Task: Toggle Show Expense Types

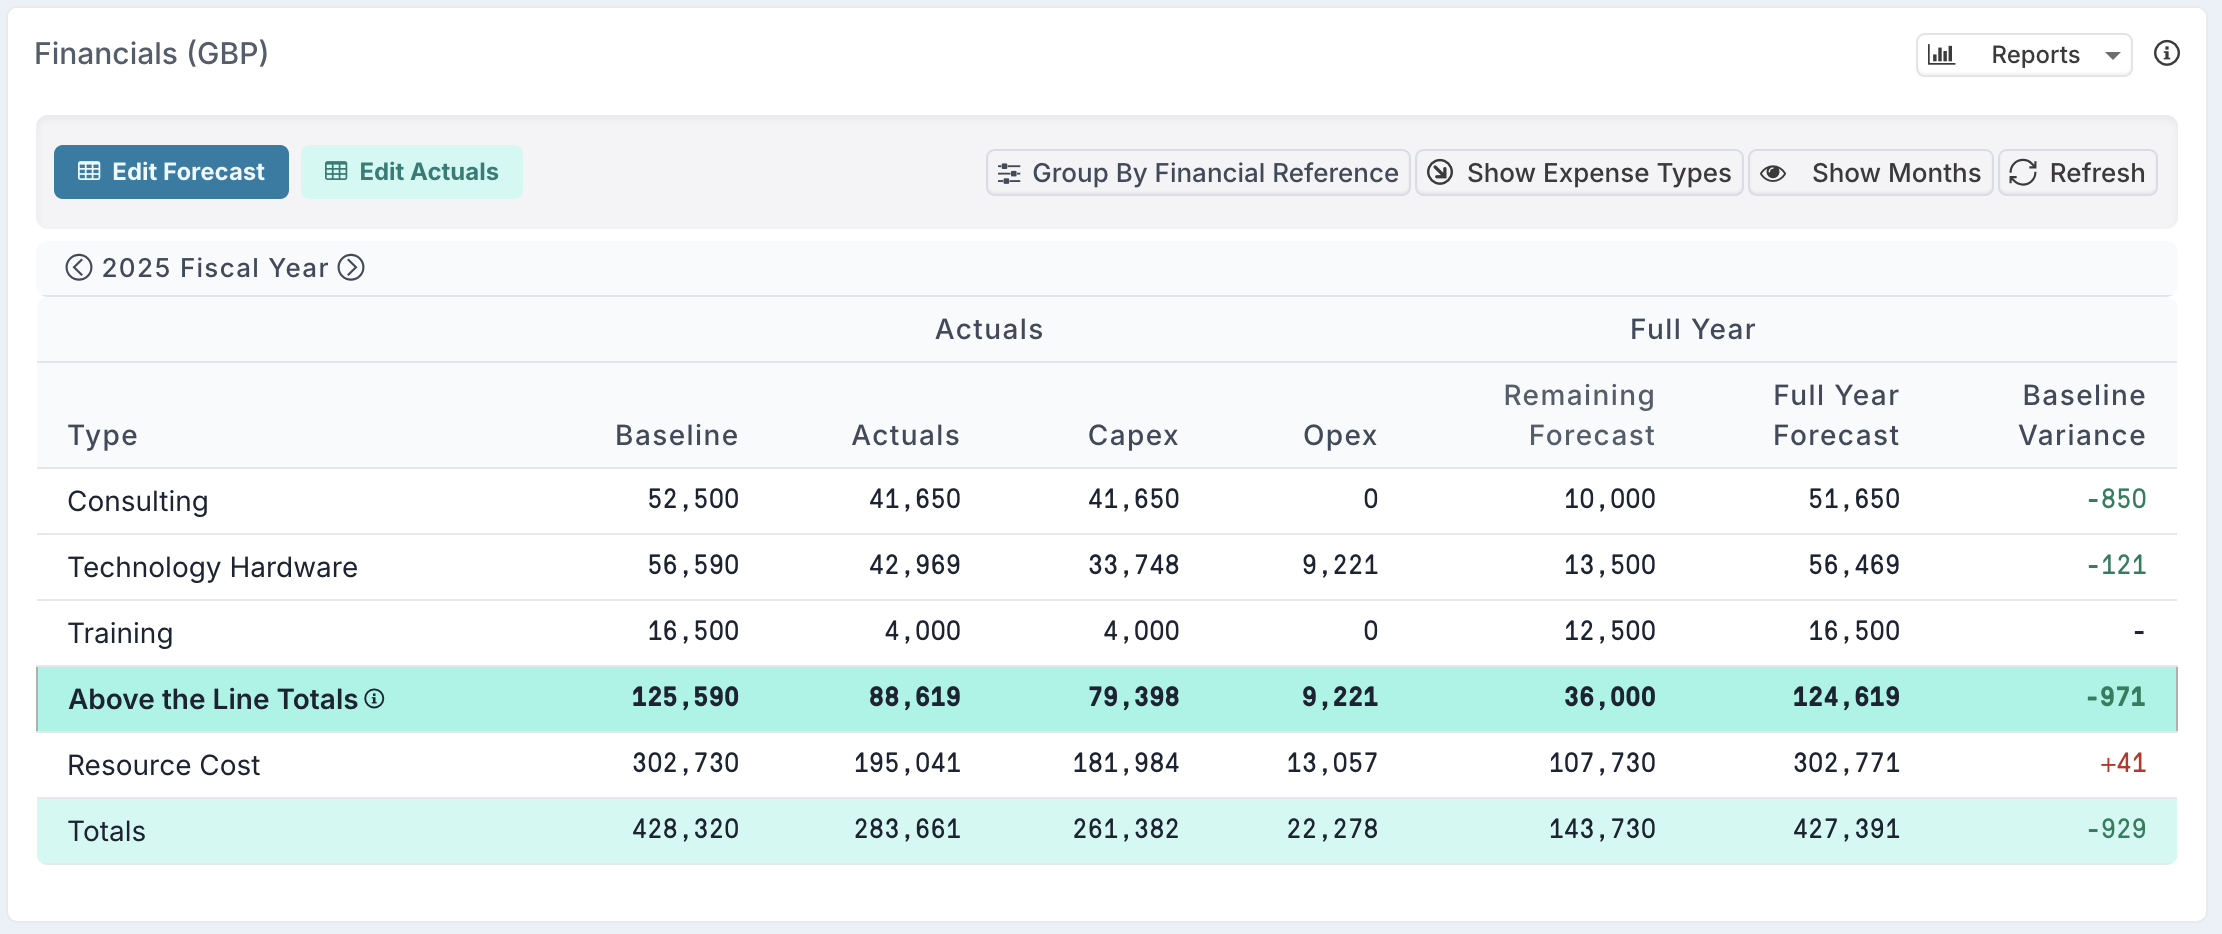Action: click(1579, 173)
